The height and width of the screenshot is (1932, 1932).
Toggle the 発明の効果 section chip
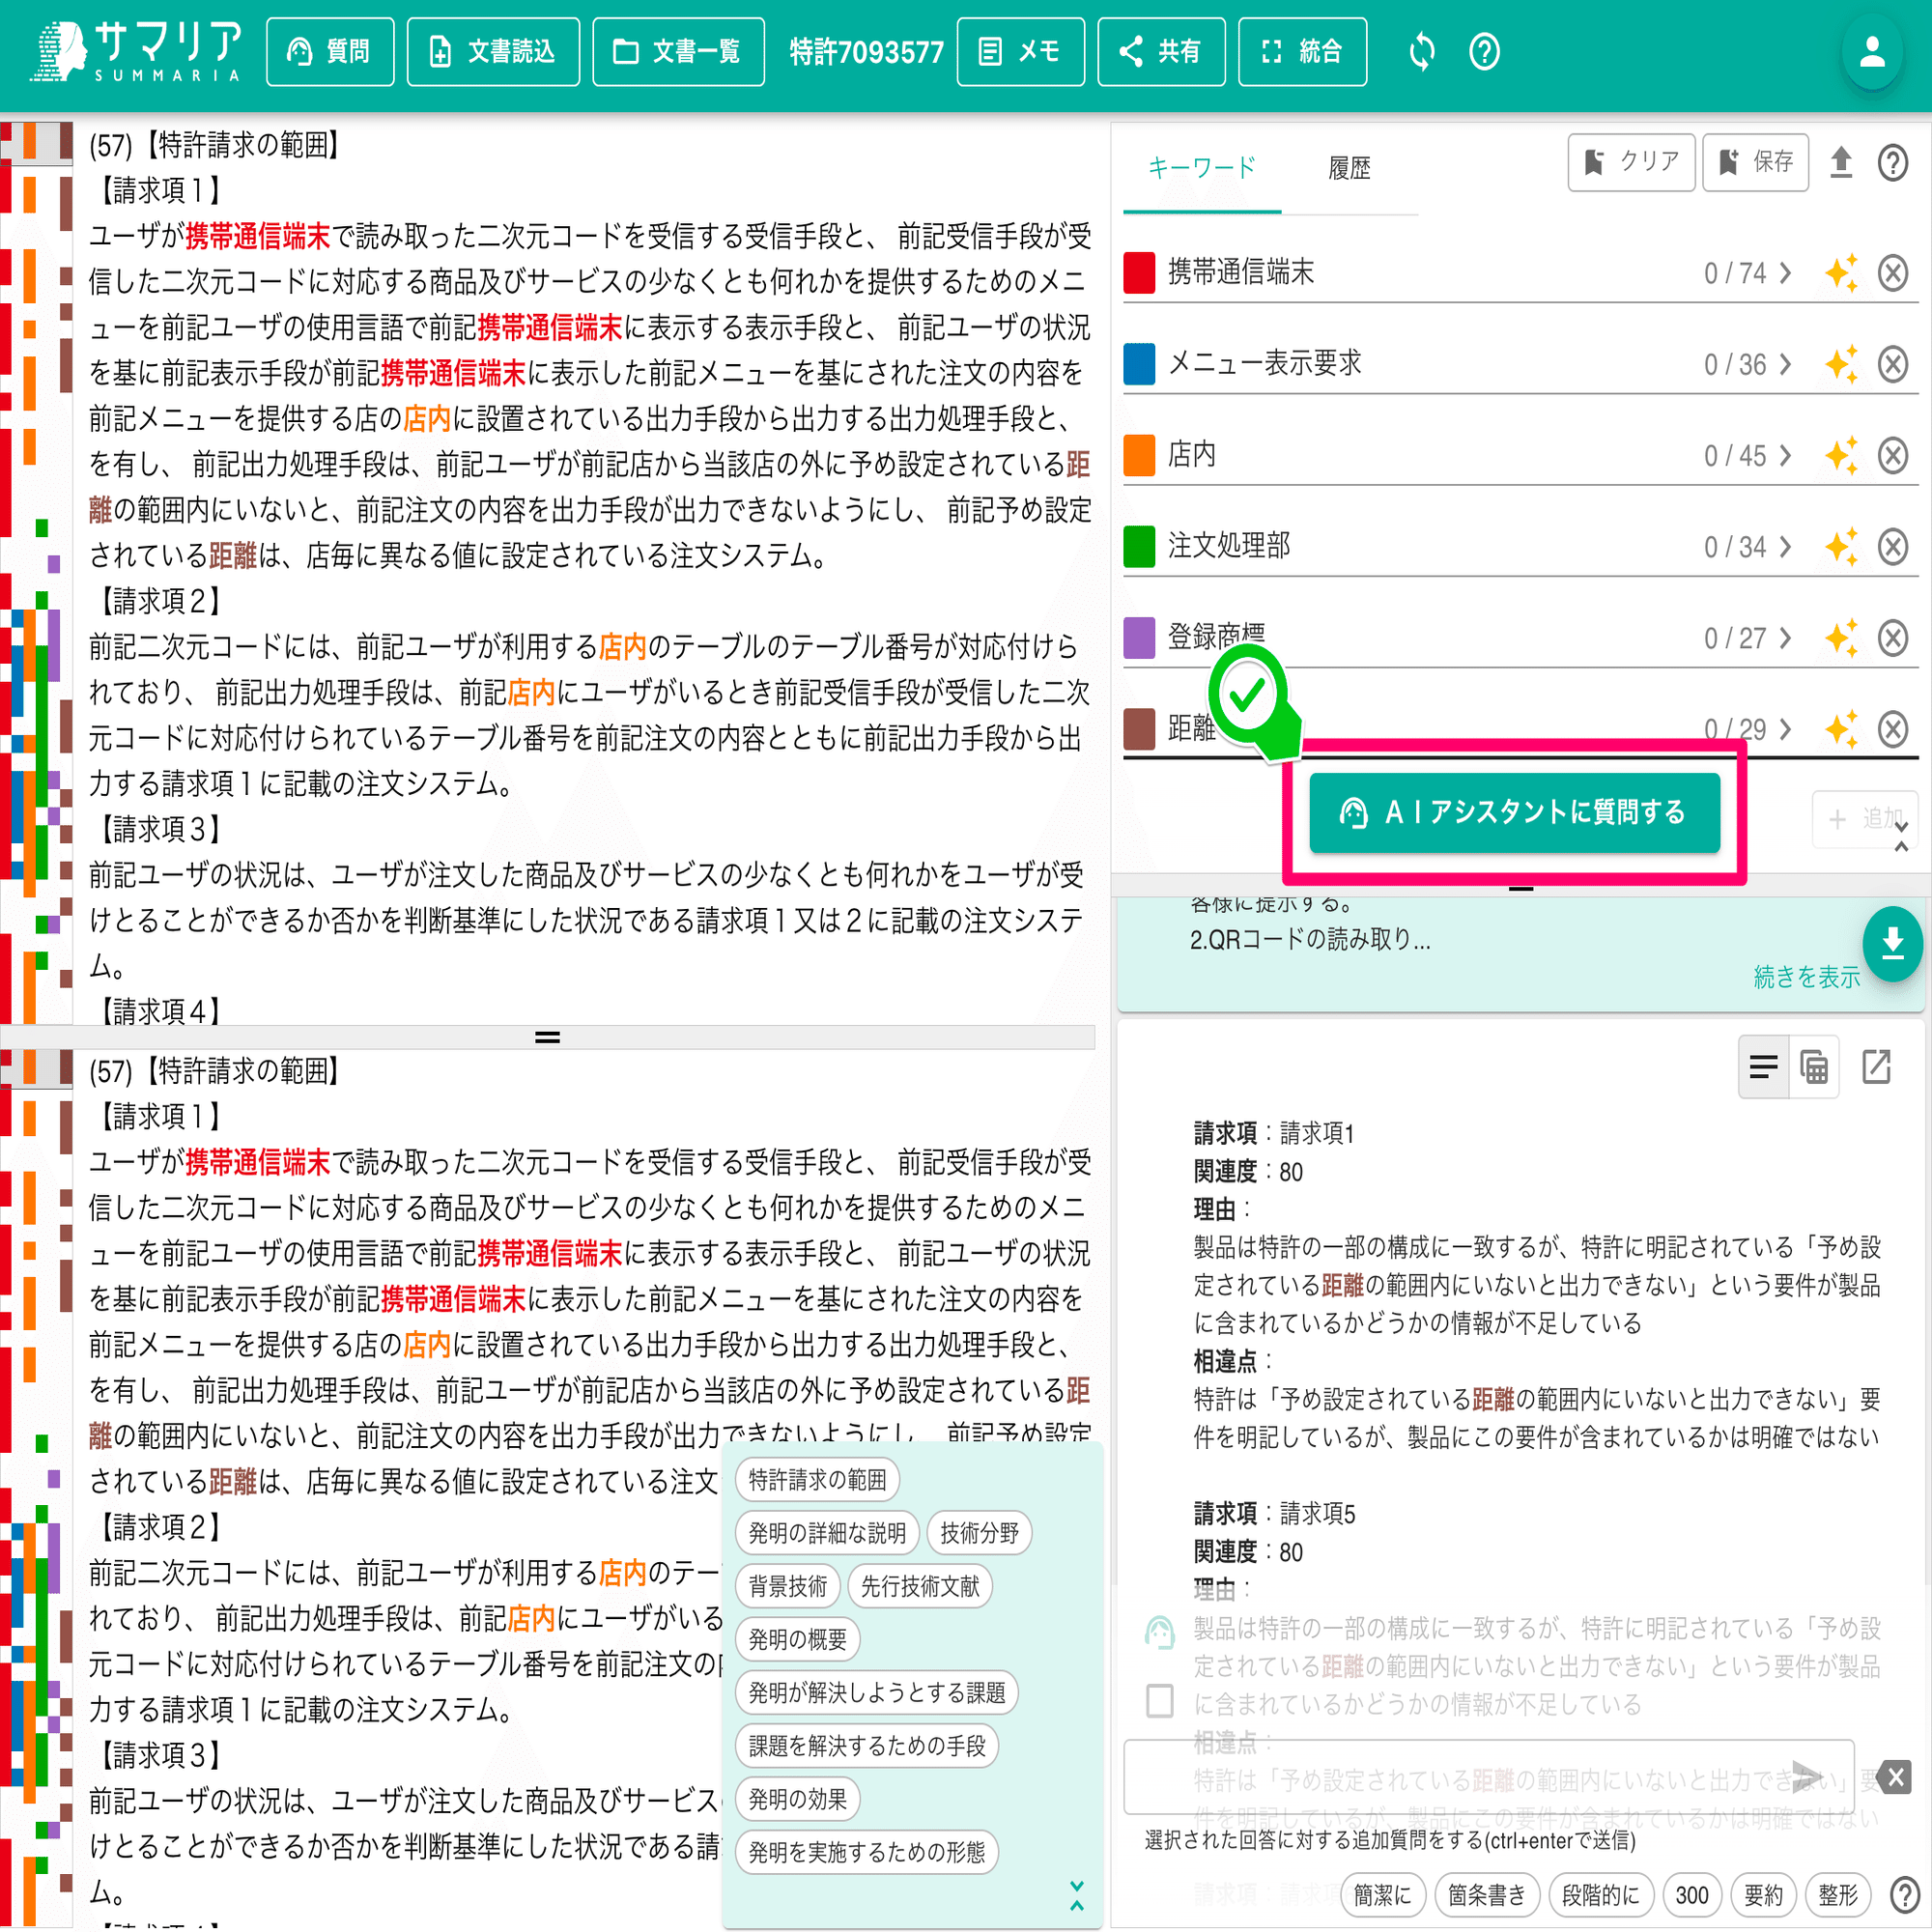tap(797, 1799)
